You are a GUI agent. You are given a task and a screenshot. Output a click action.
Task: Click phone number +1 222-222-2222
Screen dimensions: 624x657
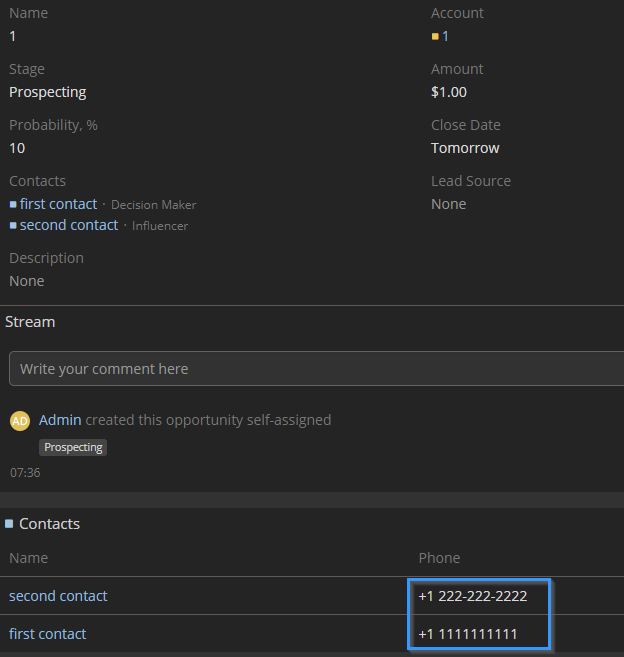coord(472,596)
